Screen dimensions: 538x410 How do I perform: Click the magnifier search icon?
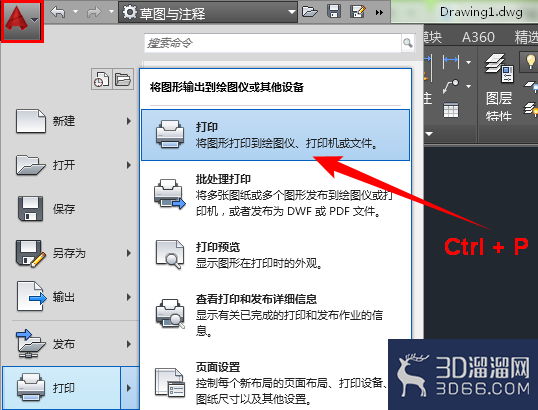[x=408, y=43]
